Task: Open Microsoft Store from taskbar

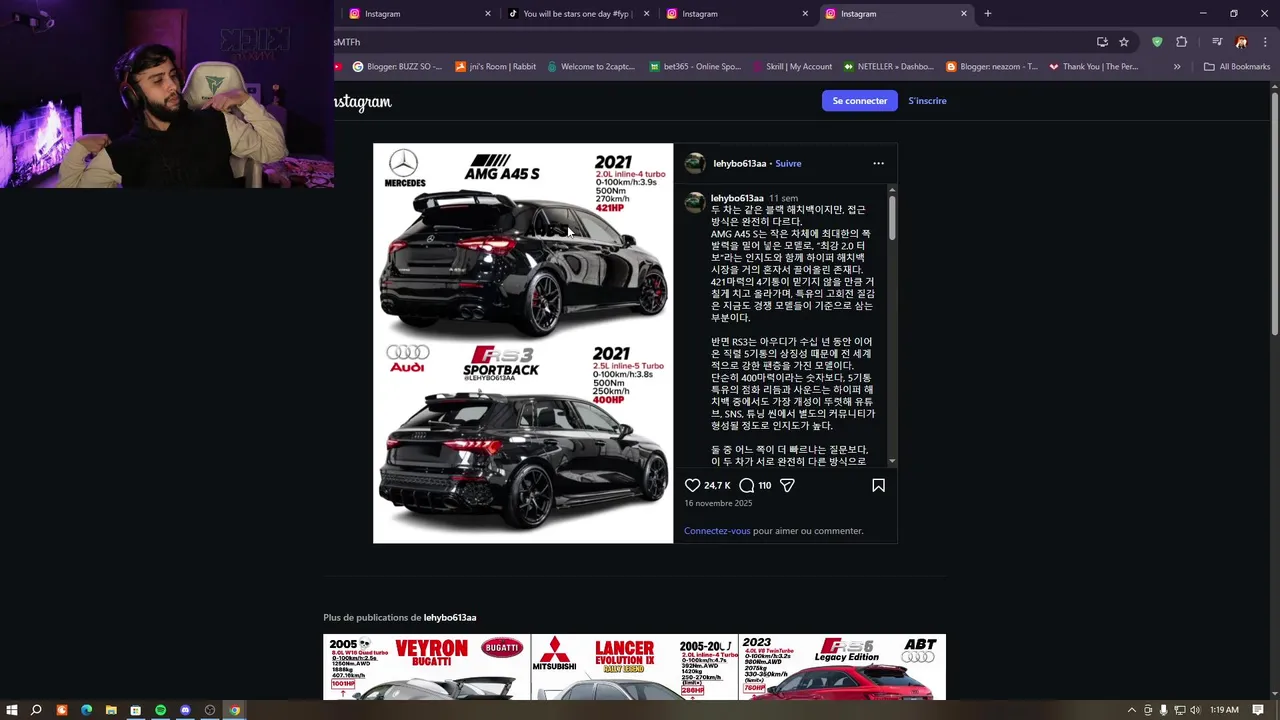Action: point(135,710)
